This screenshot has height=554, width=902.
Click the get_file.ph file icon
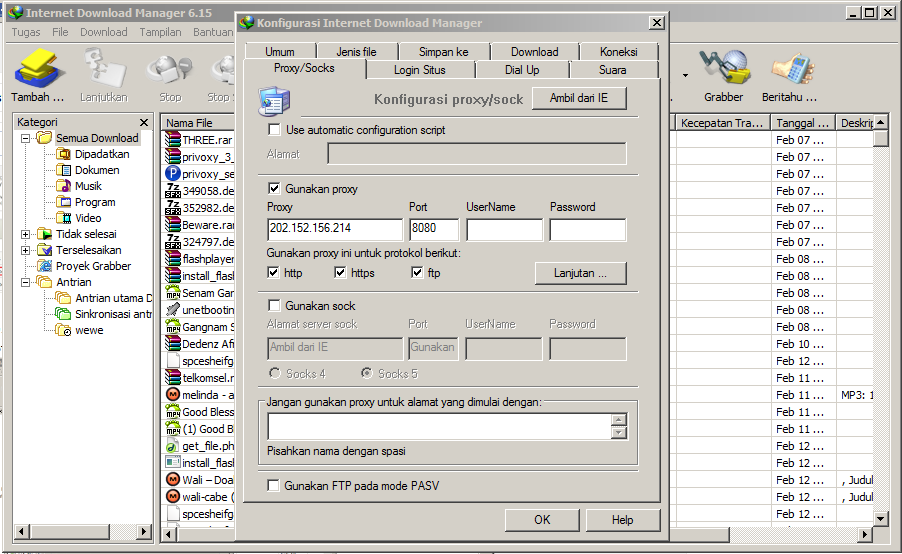point(173,446)
